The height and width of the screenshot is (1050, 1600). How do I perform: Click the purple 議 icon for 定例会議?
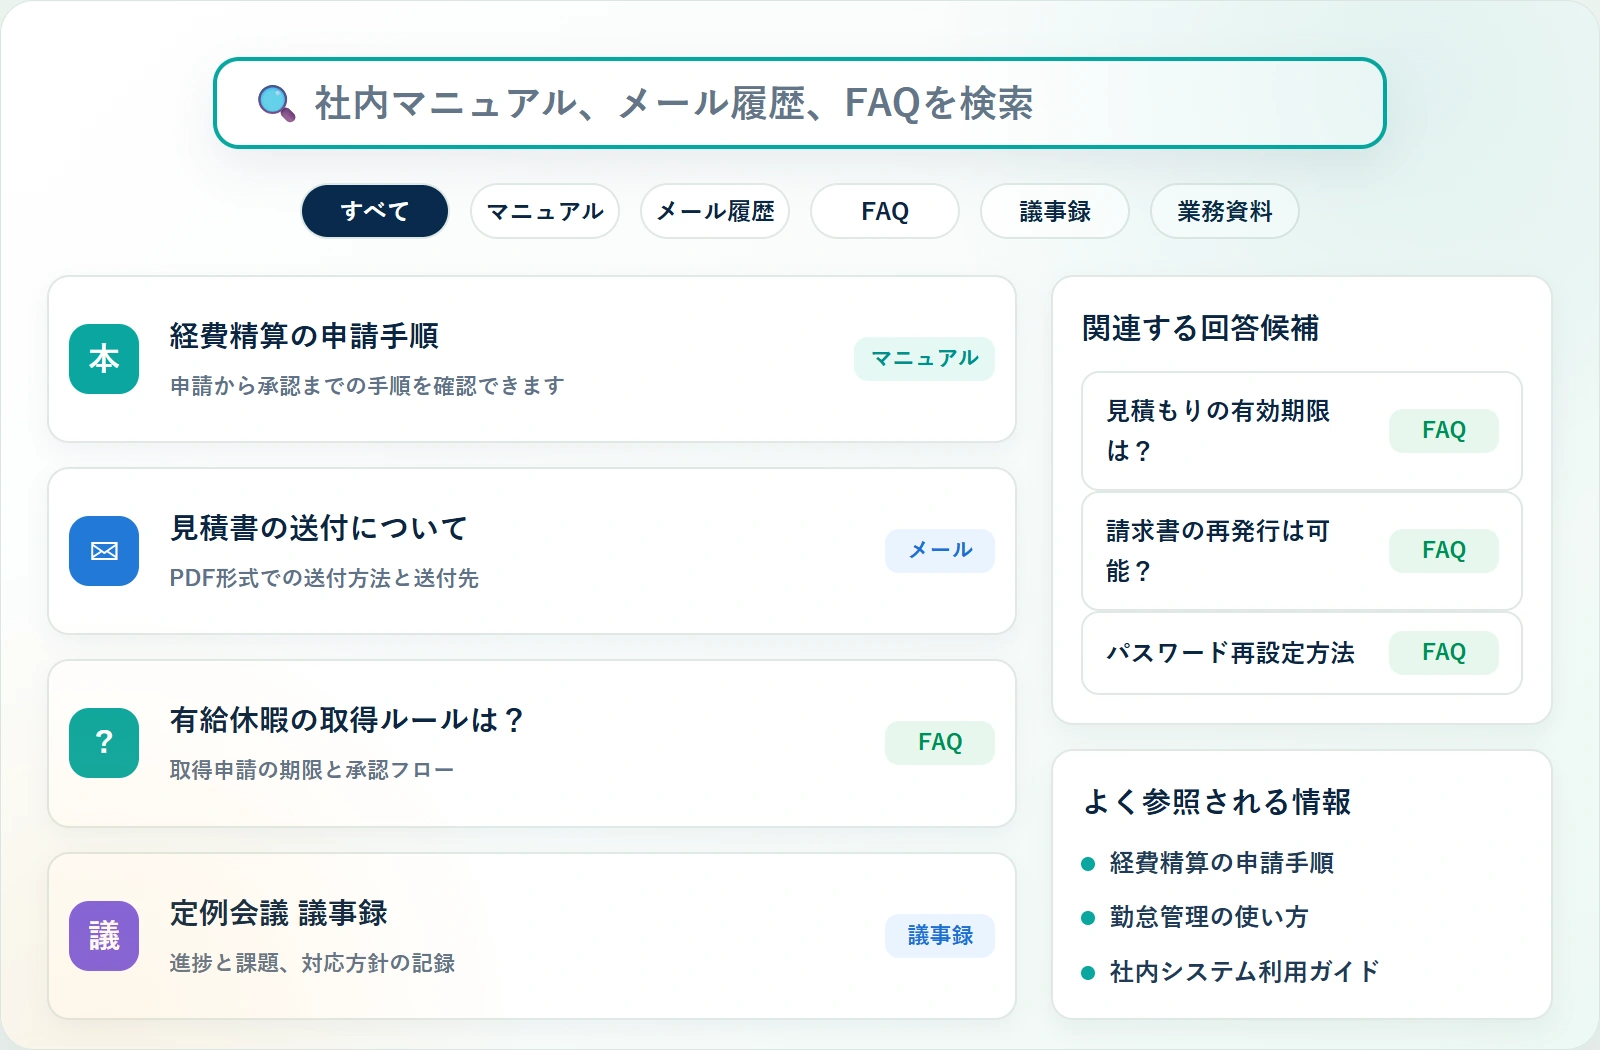[104, 936]
